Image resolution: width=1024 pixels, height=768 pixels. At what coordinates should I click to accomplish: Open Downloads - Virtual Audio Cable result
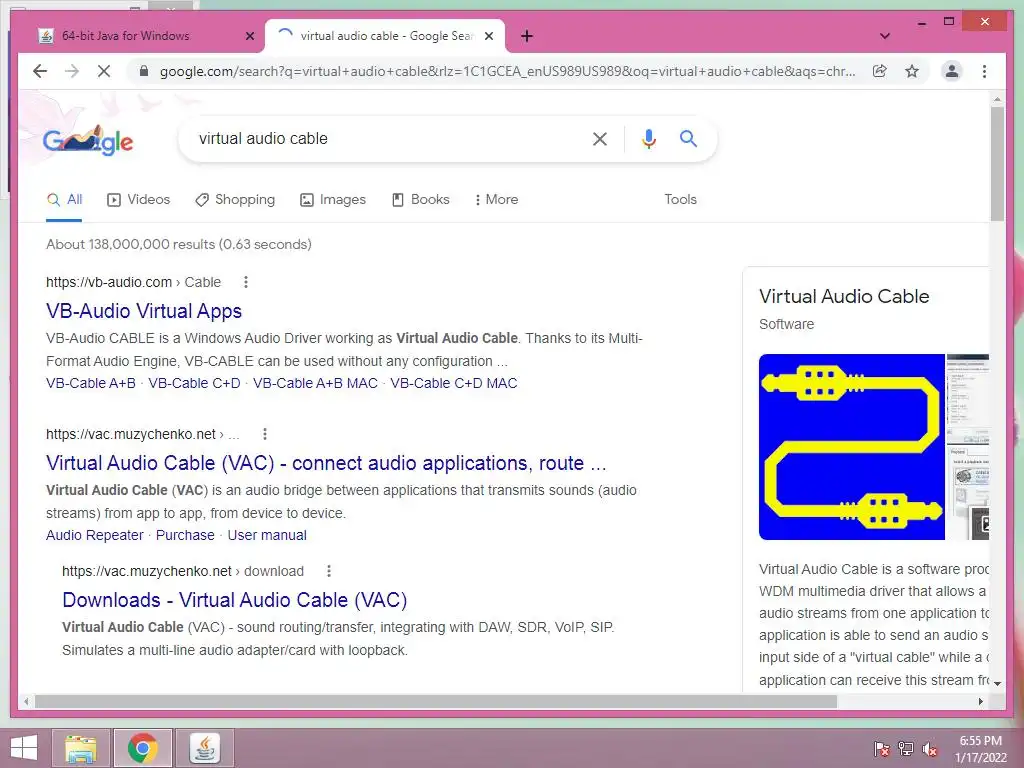click(x=234, y=600)
